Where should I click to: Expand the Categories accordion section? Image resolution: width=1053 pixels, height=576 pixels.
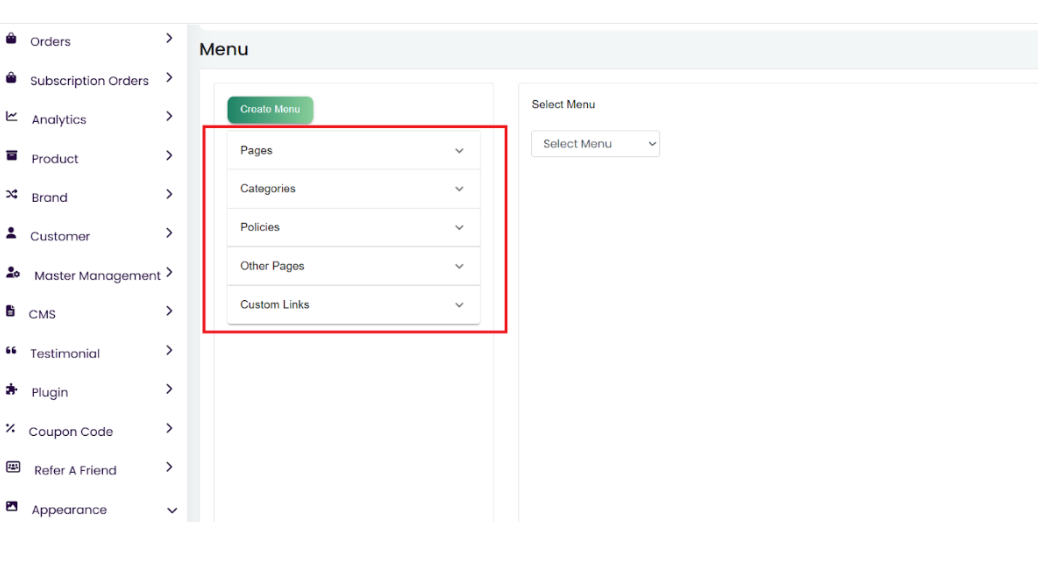pyautogui.click(x=353, y=189)
